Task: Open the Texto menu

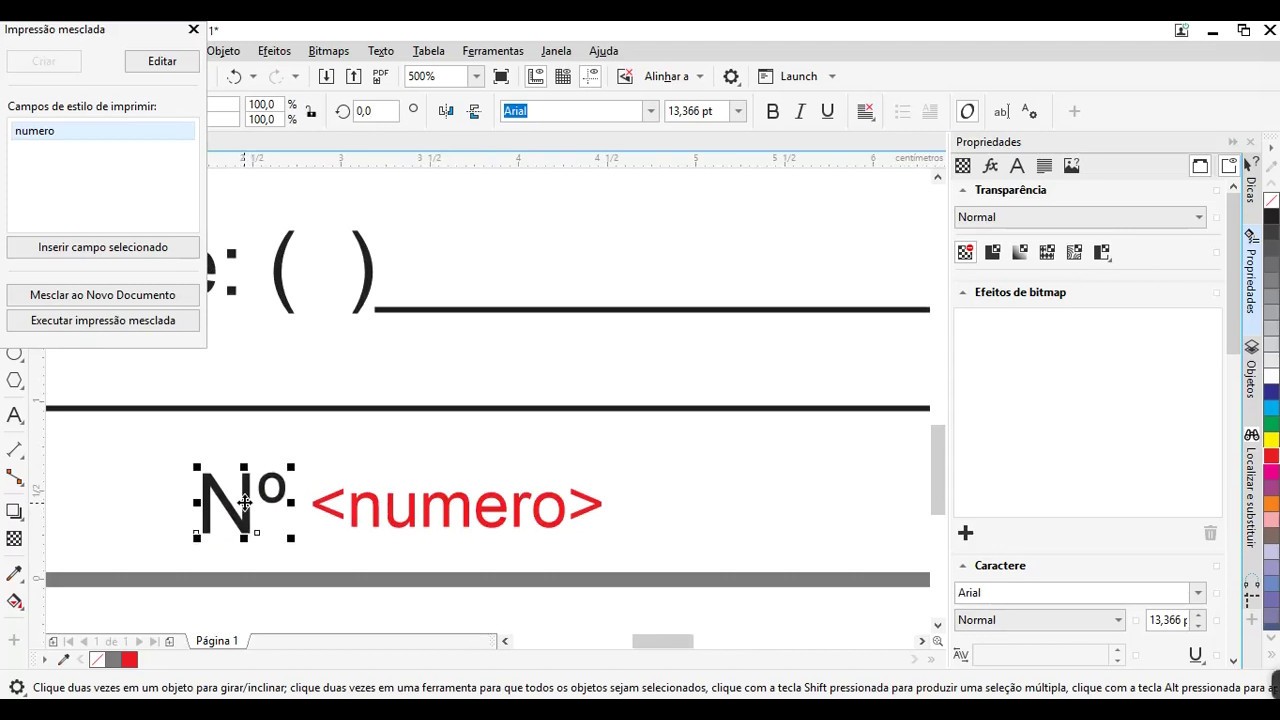Action: [380, 51]
